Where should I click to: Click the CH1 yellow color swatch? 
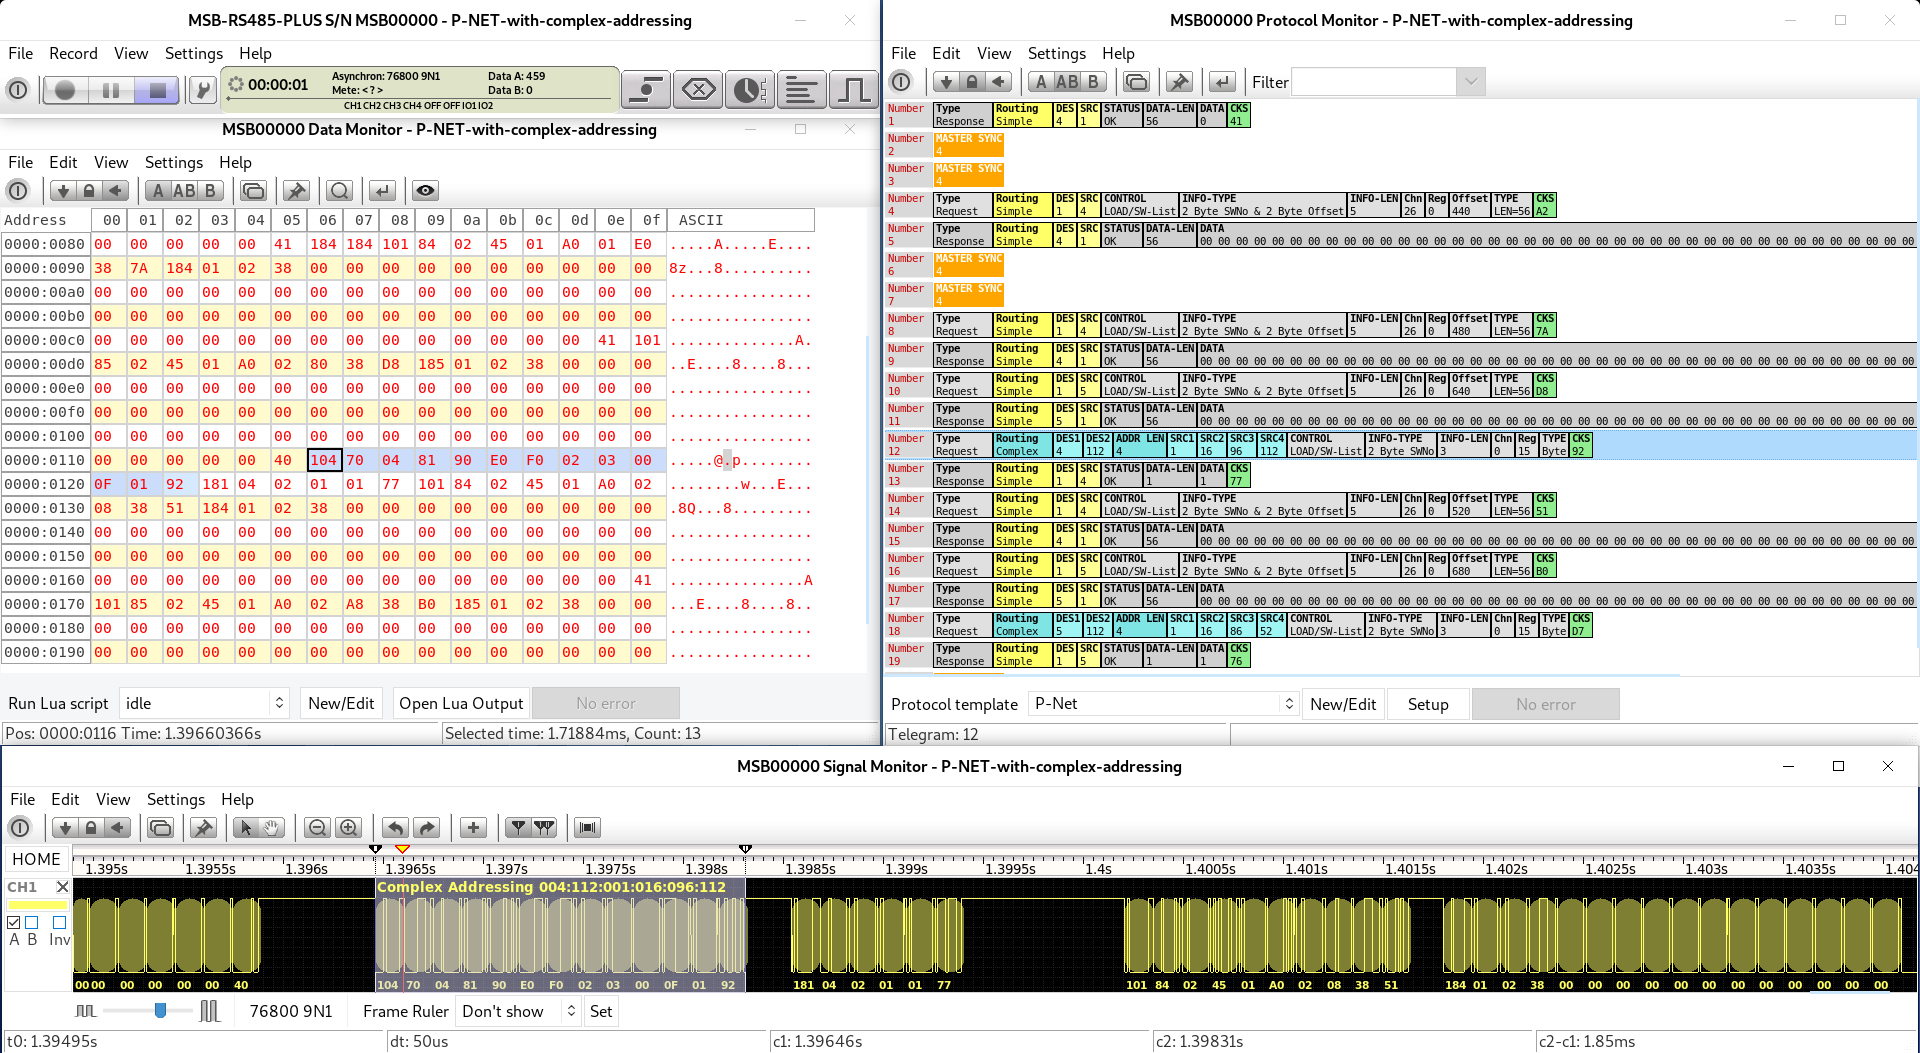coord(38,905)
